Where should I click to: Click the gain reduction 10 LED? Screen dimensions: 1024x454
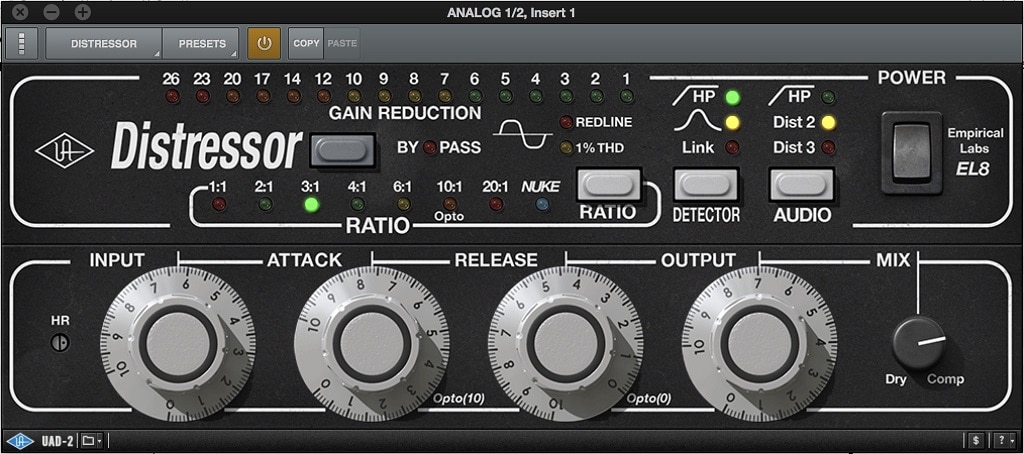point(353,97)
